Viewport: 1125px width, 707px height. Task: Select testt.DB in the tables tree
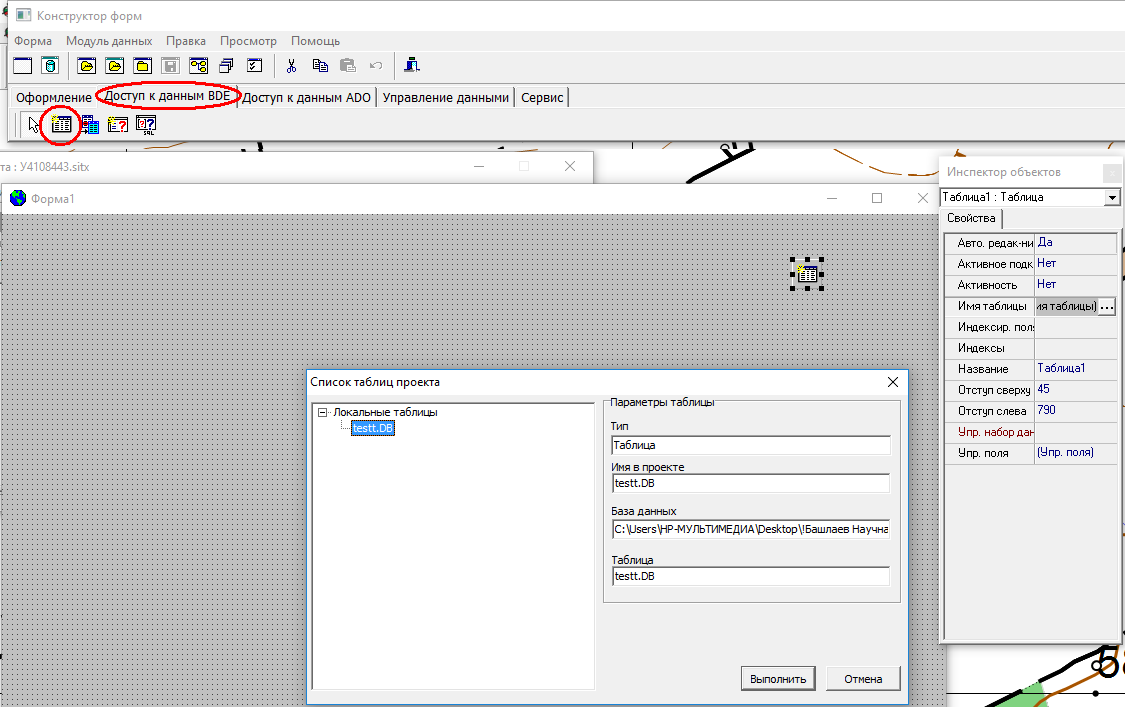[x=373, y=429]
